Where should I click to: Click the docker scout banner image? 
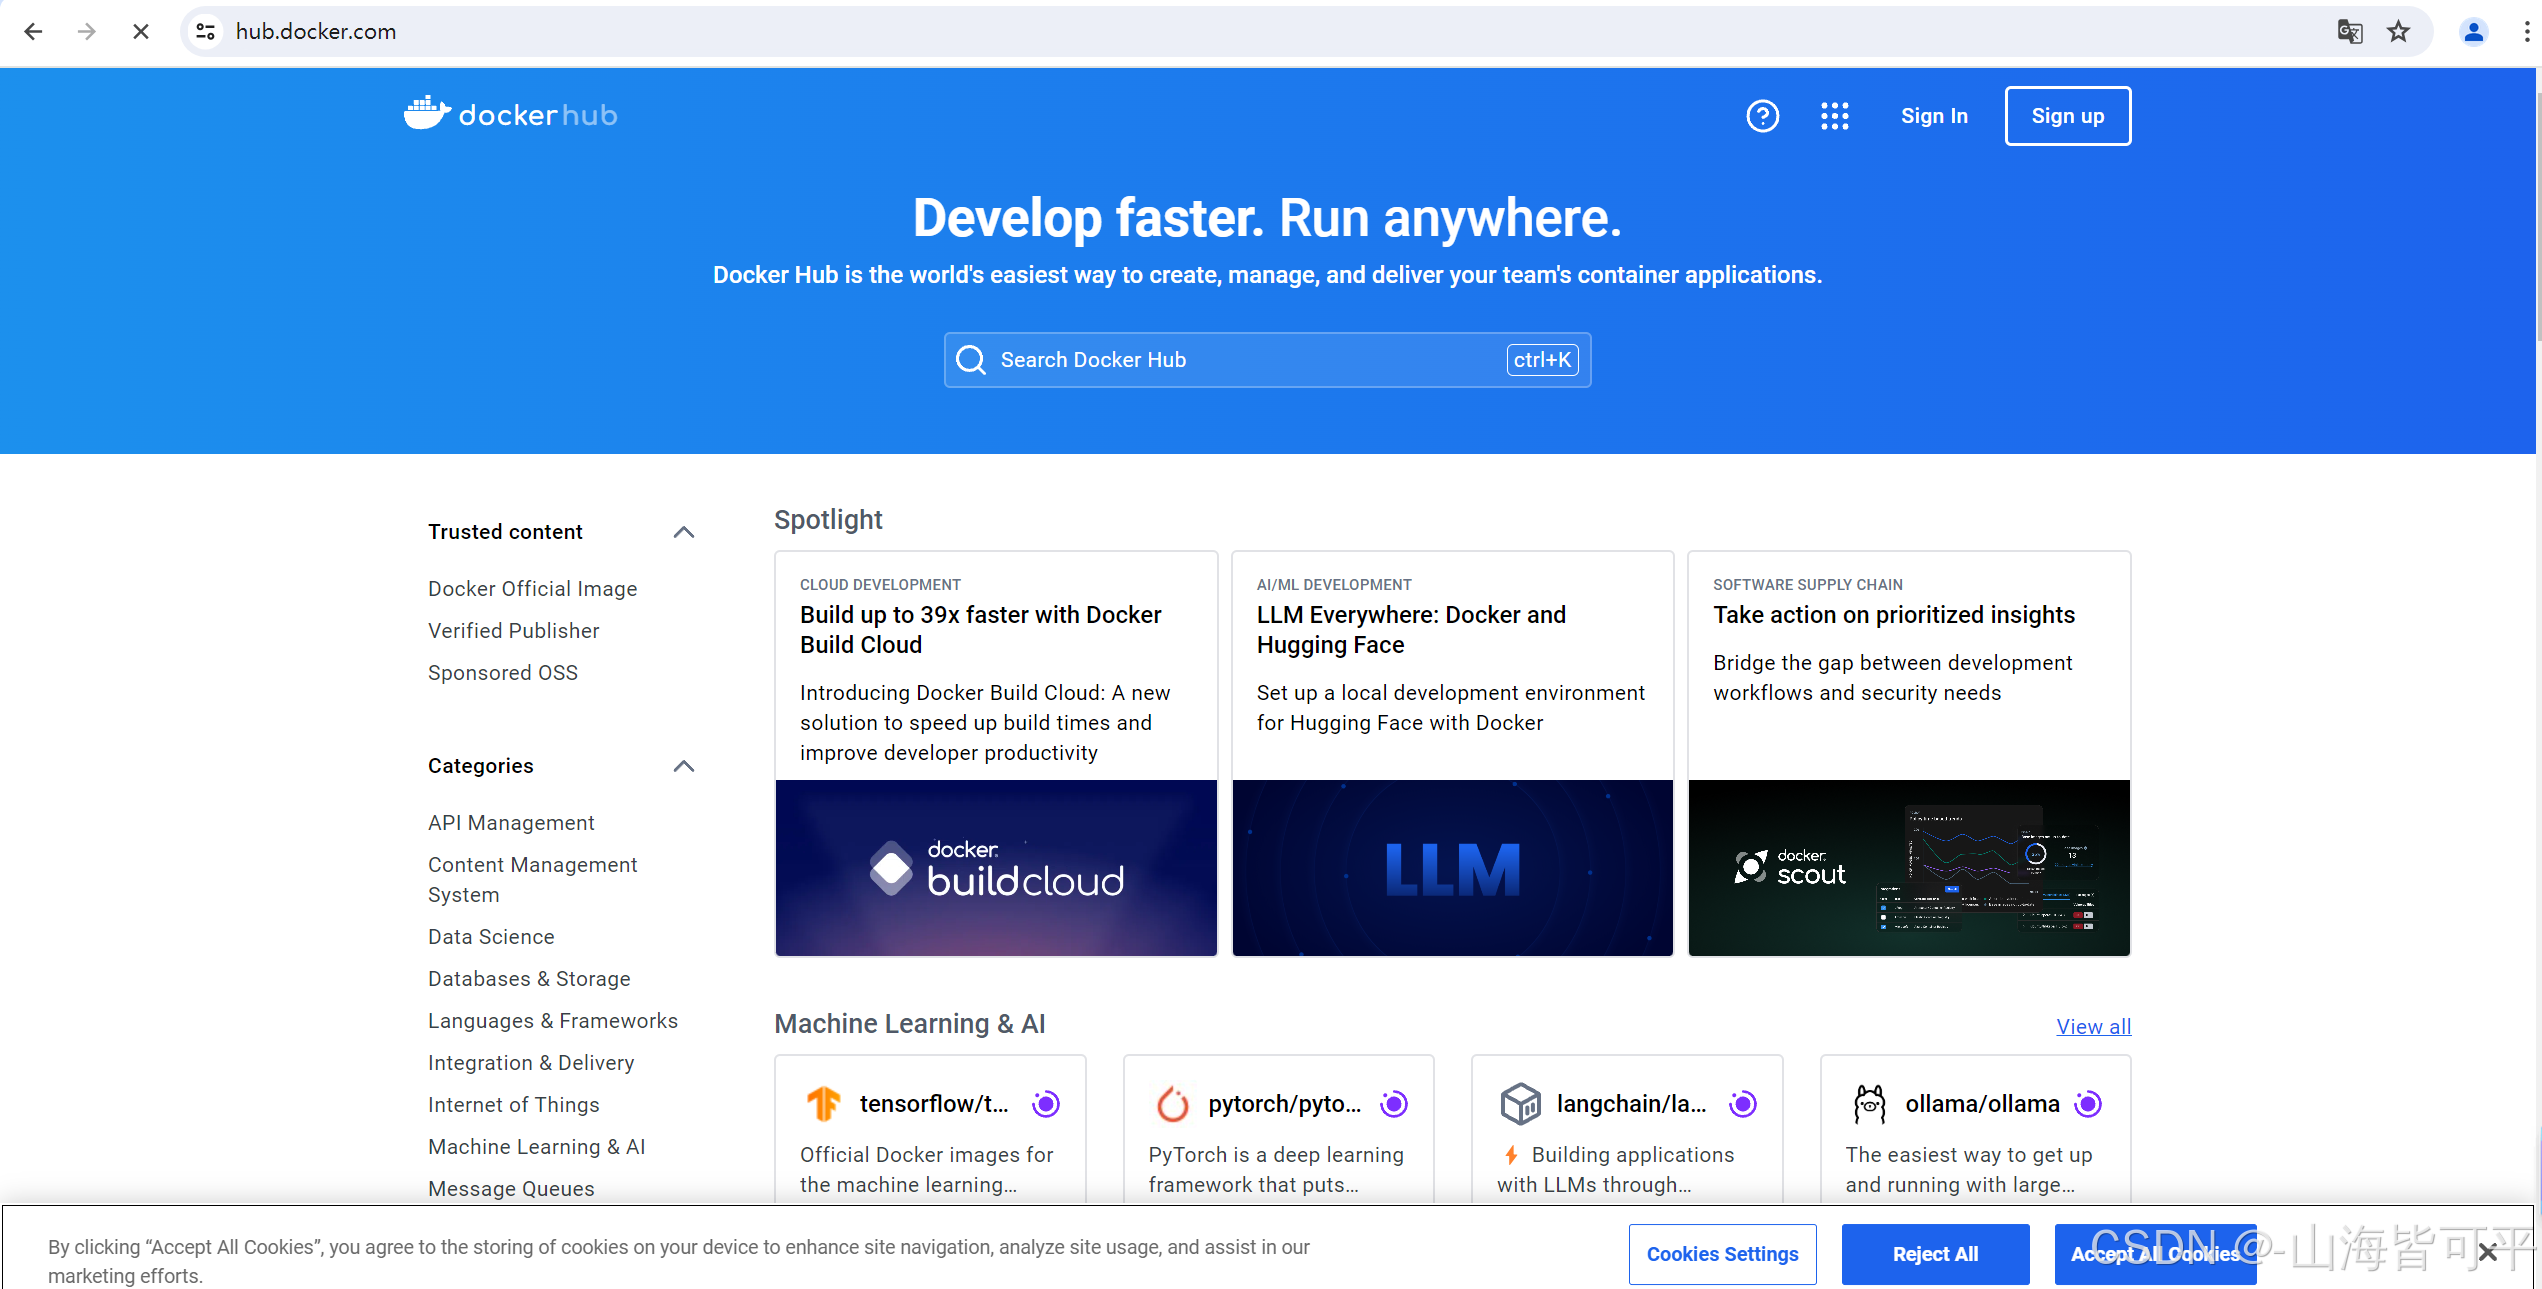[x=1909, y=868]
